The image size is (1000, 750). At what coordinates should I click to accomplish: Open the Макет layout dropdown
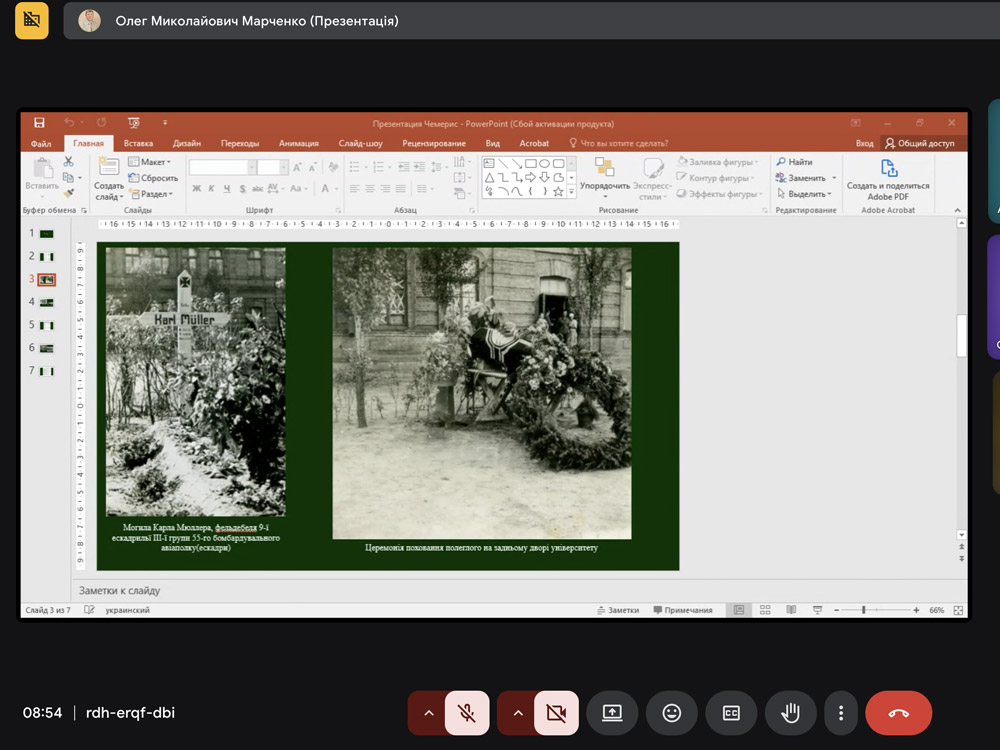point(153,162)
